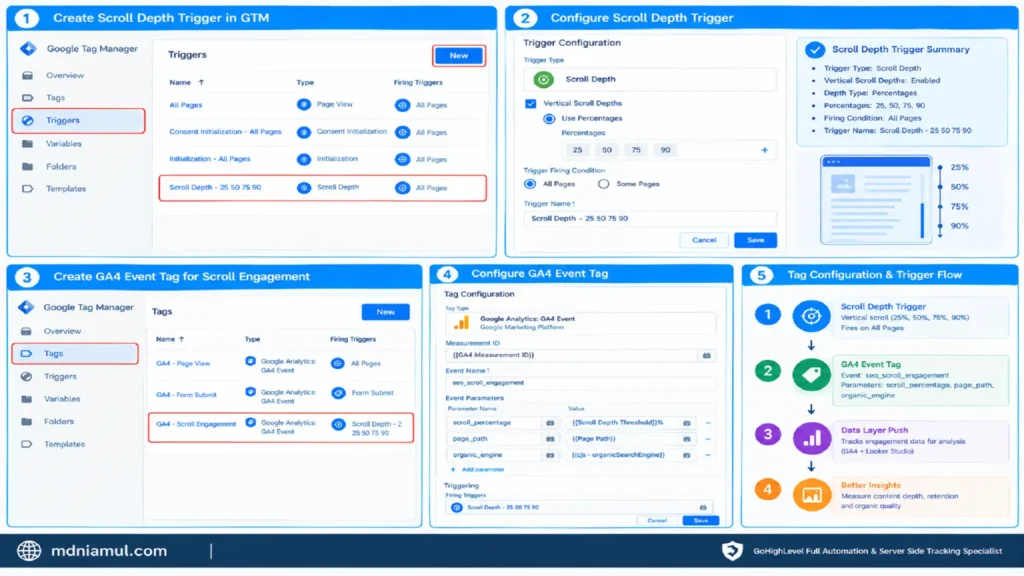The width and height of the screenshot is (1024, 576).
Task: Click the 75% marker on the scroll depth line
Action: pos(940,206)
